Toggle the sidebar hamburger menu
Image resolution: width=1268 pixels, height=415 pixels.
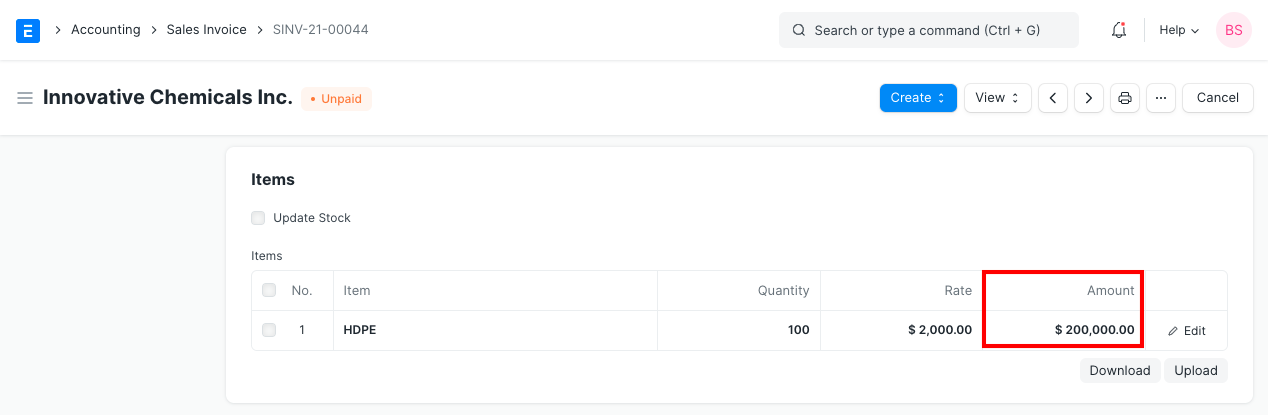point(25,98)
